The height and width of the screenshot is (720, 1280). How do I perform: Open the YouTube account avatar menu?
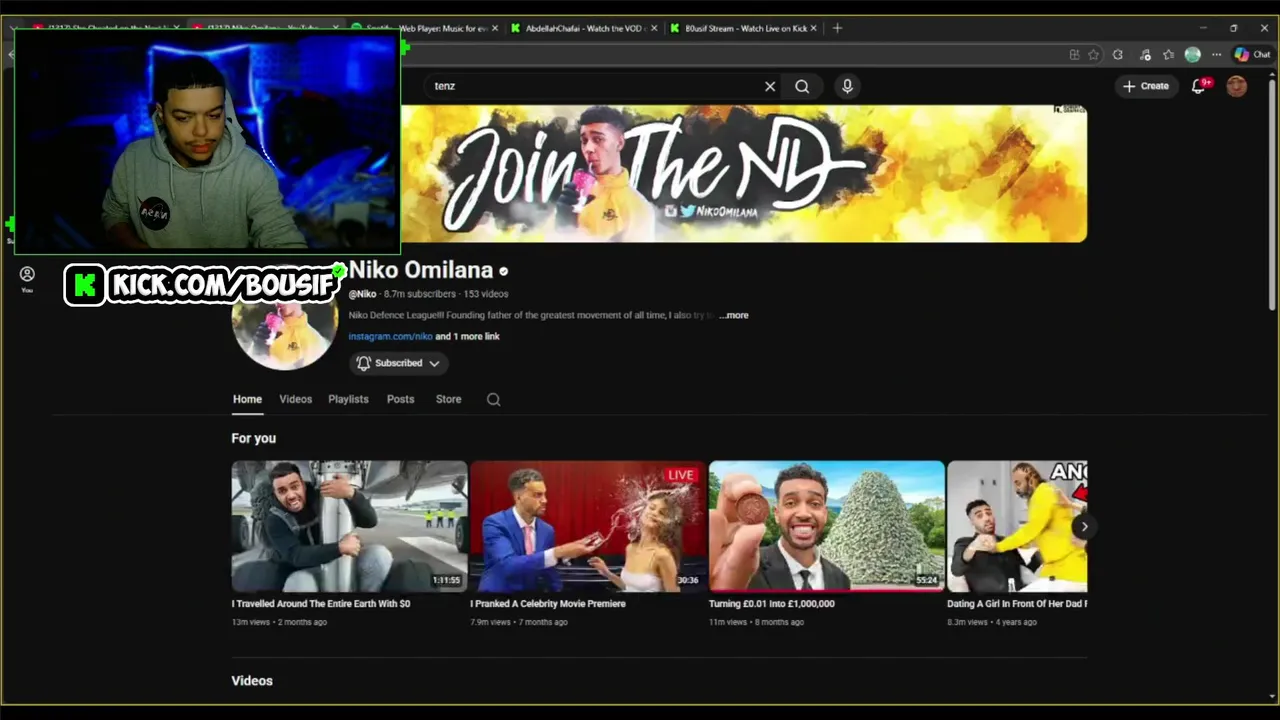[1237, 86]
